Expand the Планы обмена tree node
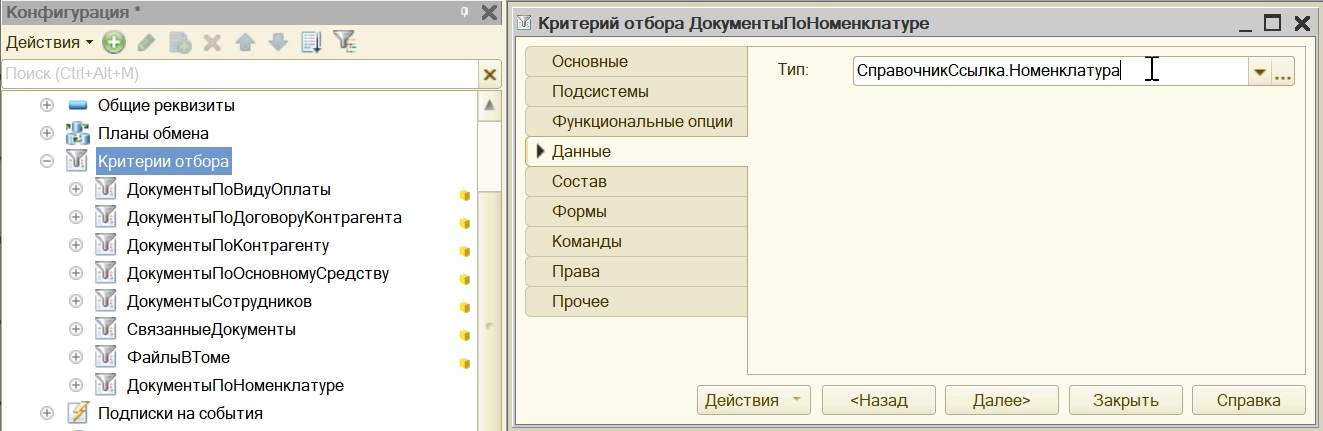 47,133
